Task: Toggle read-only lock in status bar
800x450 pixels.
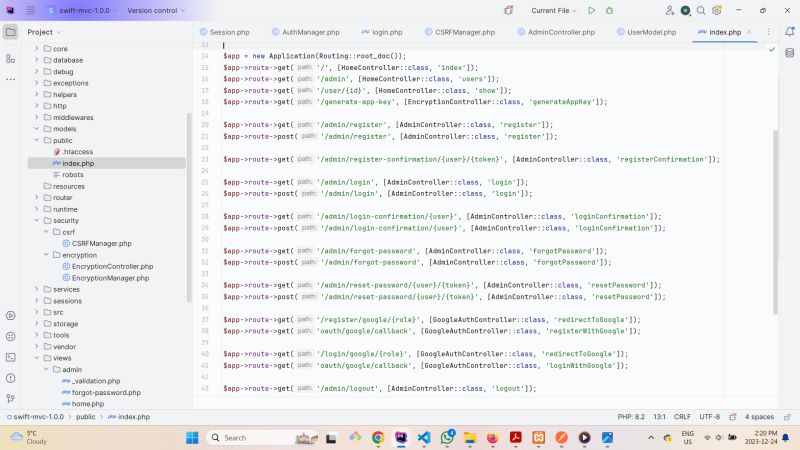Action: pyautogui.click(x=784, y=416)
